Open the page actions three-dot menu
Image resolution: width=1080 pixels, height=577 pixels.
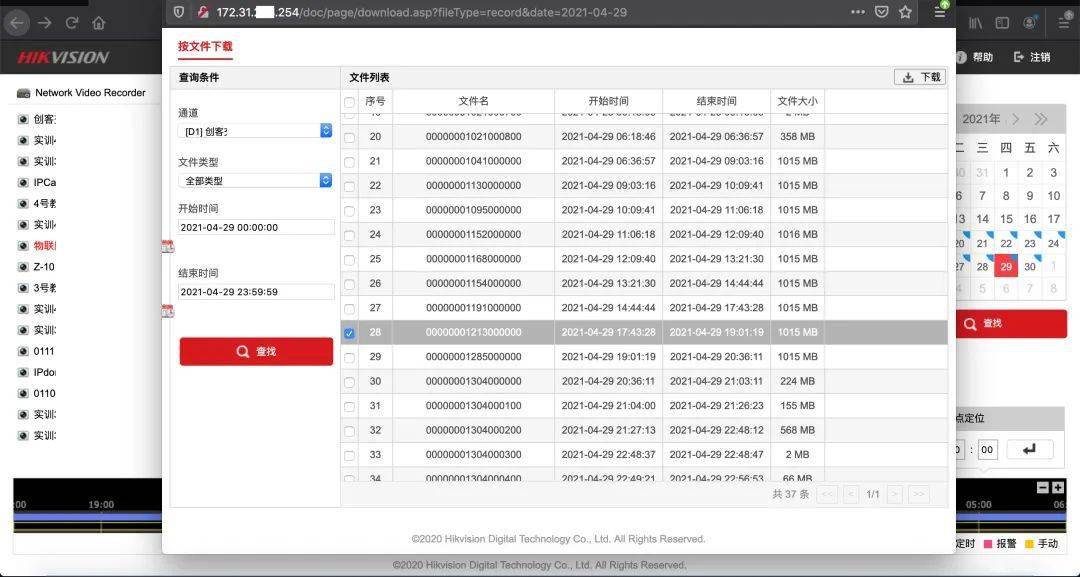pyautogui.click(x=858, y=12)
